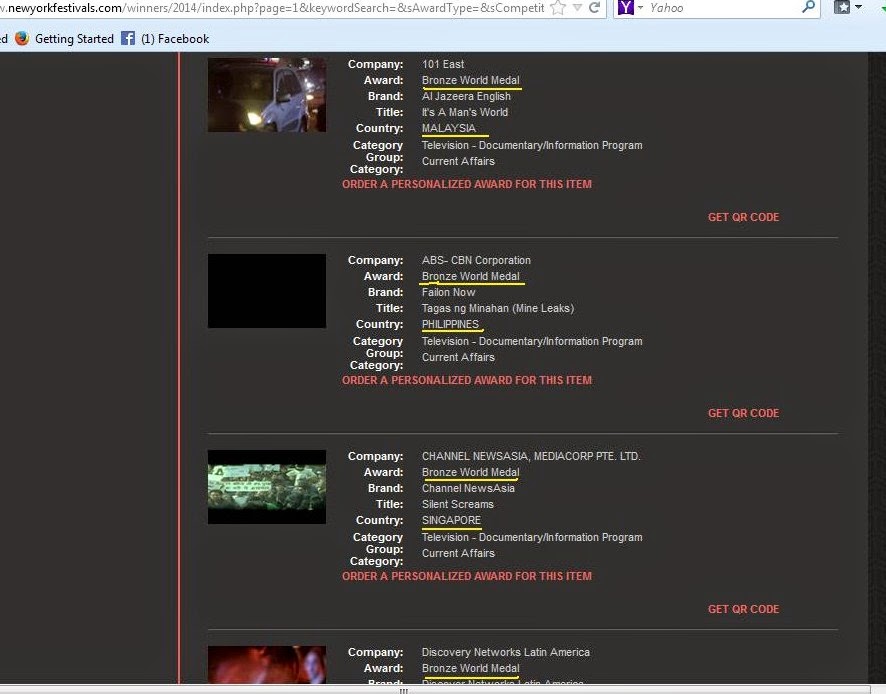886x694 pixels.
Task: Open the Silent Screams video thumbnail
Action: point(267,487)
